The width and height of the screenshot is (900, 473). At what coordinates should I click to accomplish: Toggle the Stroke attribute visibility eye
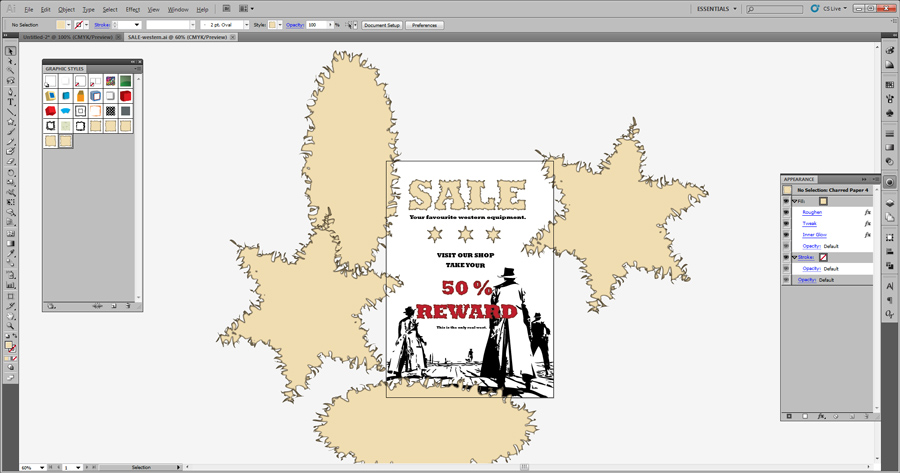tap(786, 257)
